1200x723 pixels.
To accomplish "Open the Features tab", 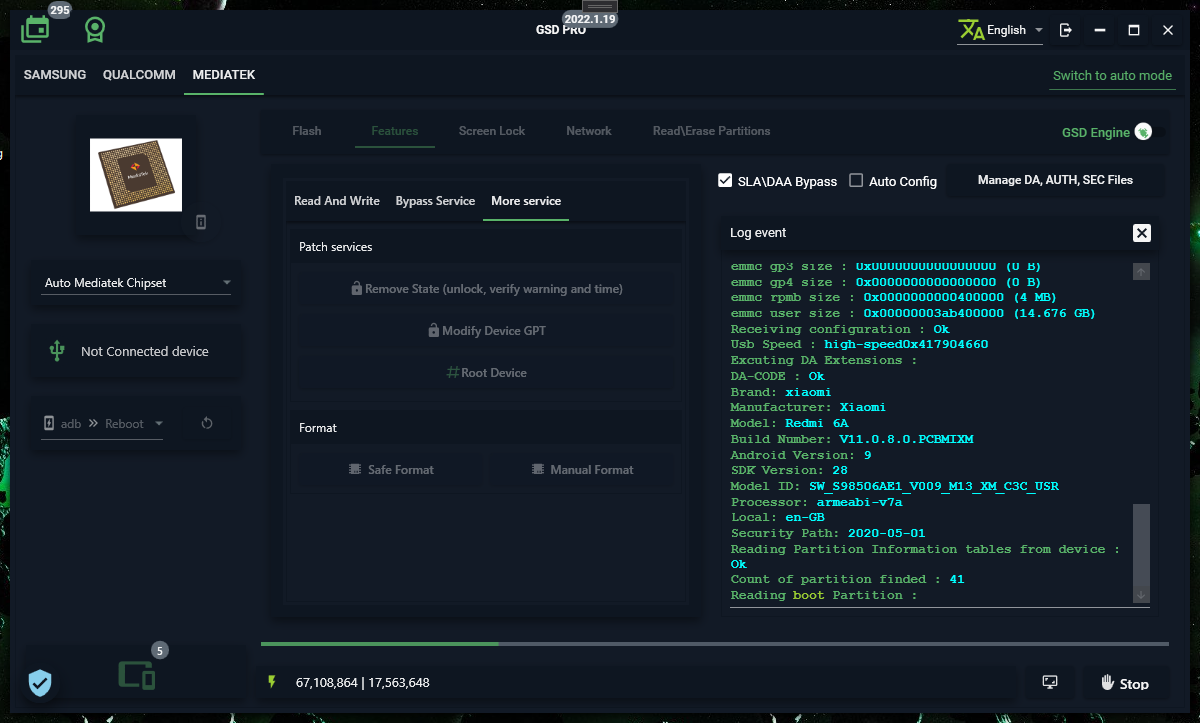I will (395, 131).
